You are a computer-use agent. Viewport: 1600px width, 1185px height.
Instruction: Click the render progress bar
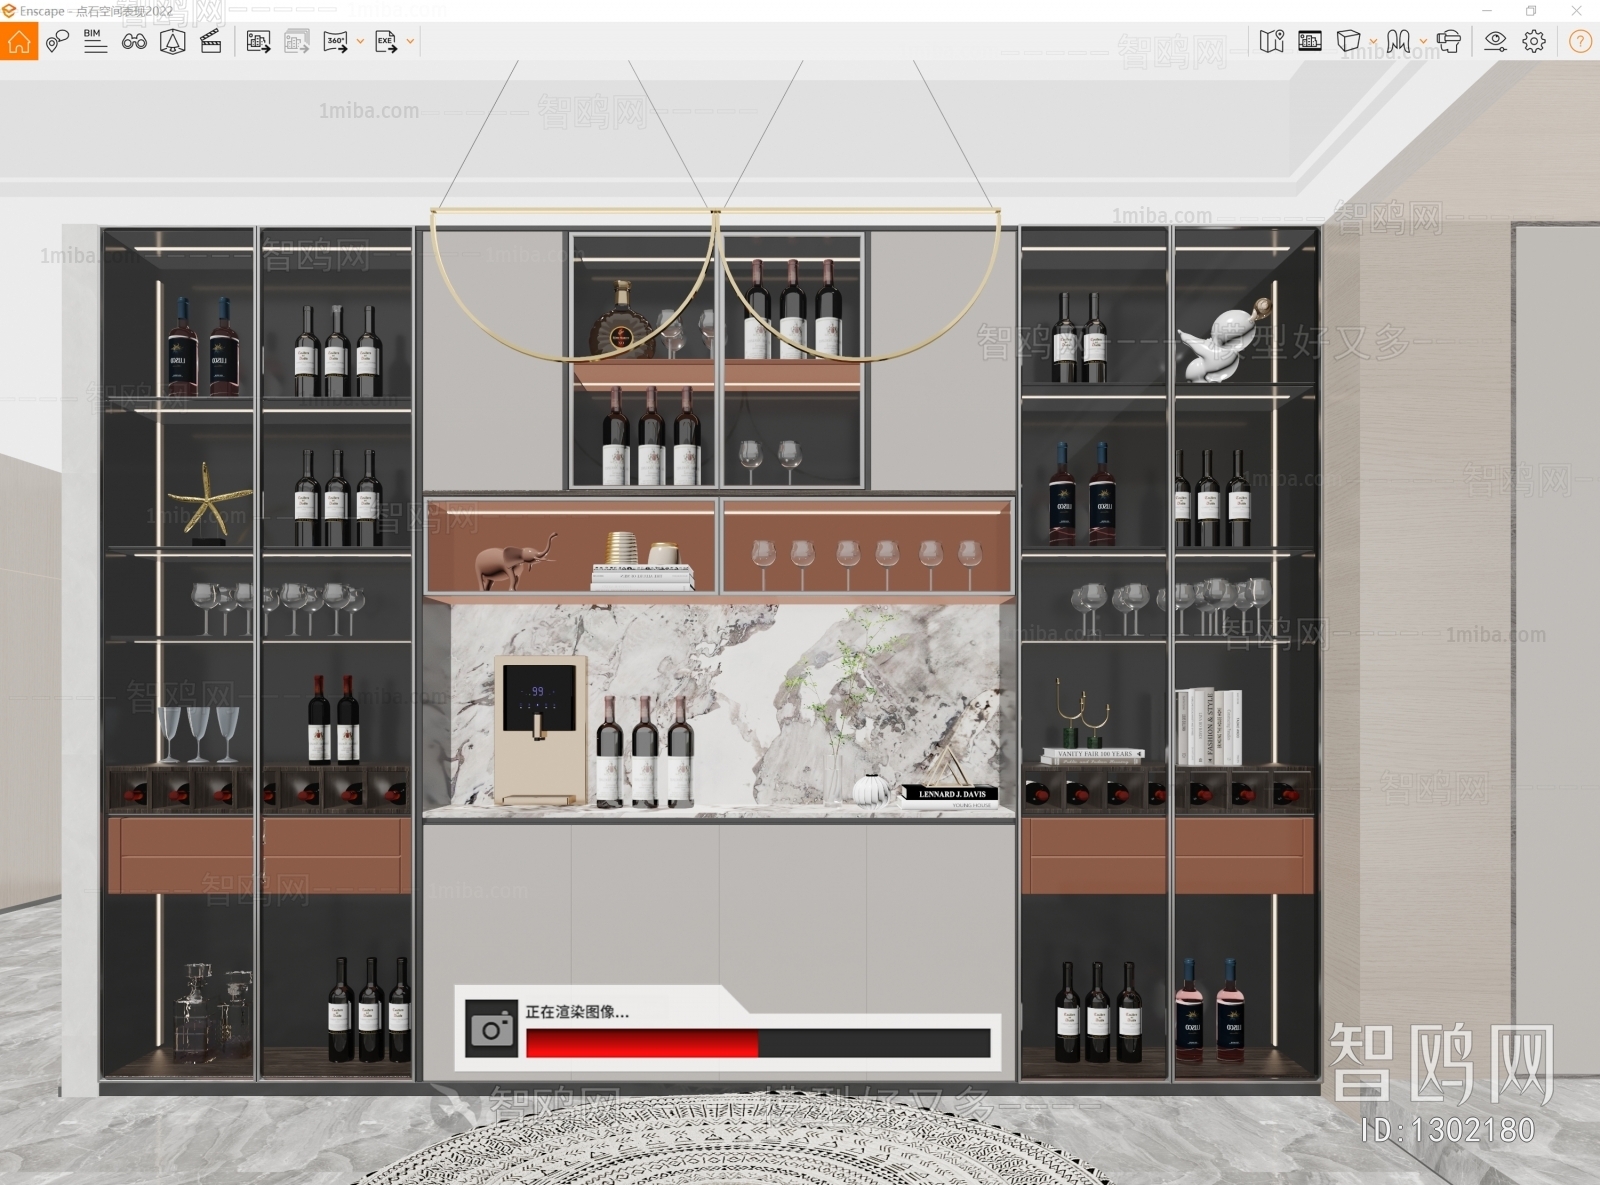pyautogui.click(x=758, y=1043)
